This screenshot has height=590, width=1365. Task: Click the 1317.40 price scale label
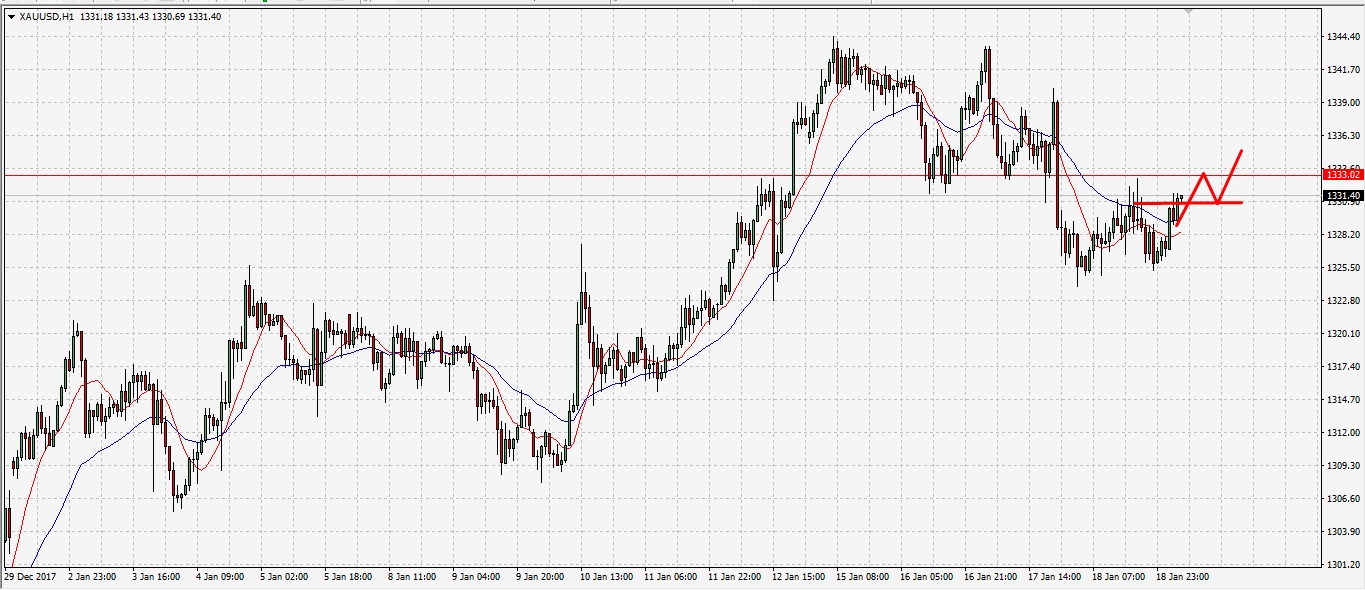[1342, 367]
